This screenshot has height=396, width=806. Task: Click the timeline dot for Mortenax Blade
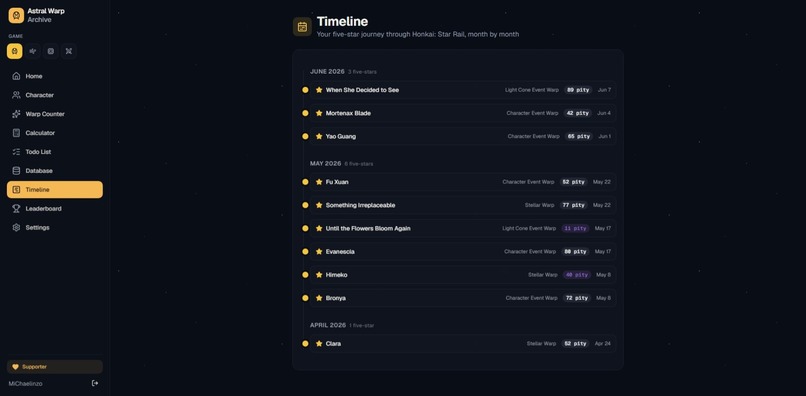pyautogui.click(x=305, y=113)
